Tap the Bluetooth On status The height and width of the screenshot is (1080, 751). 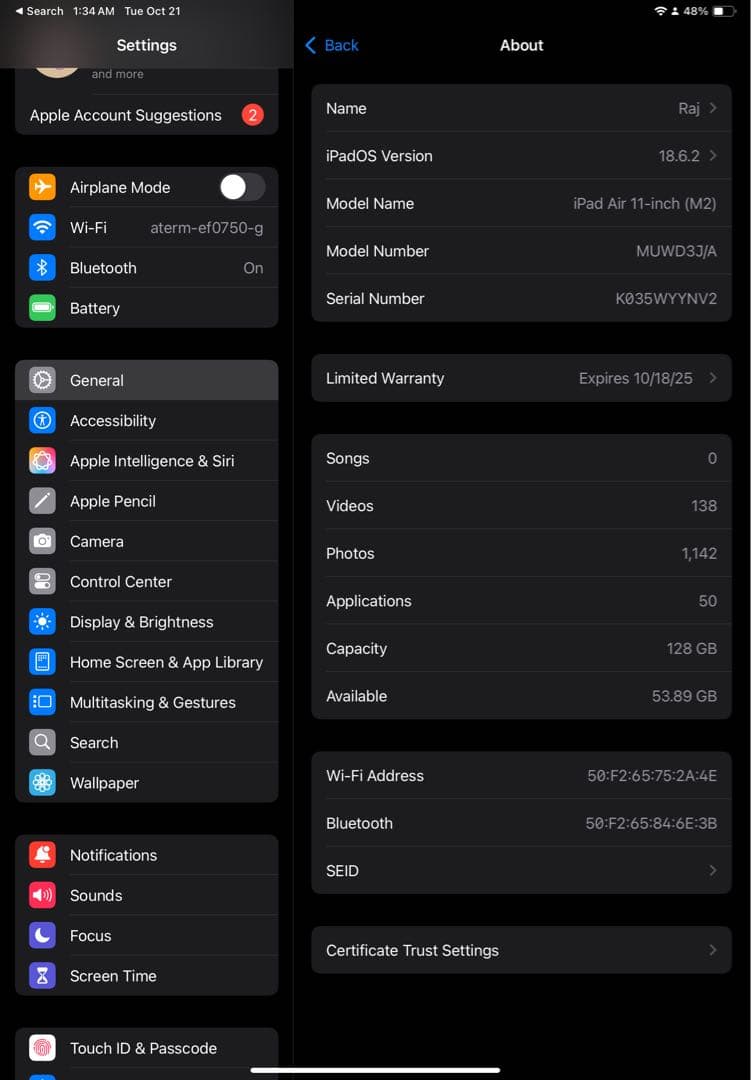[x=254, y=268]
